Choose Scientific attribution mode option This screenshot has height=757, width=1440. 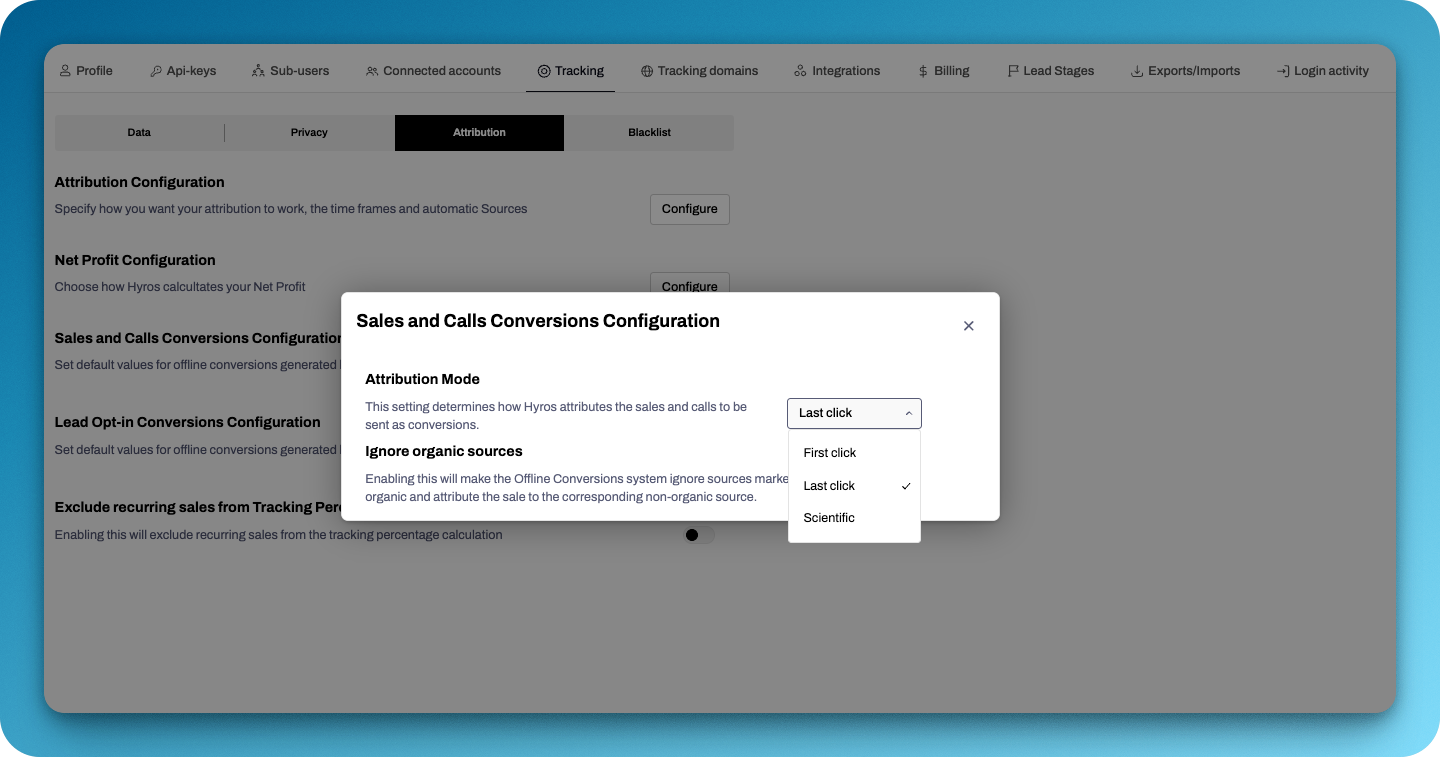pos(829,518)
